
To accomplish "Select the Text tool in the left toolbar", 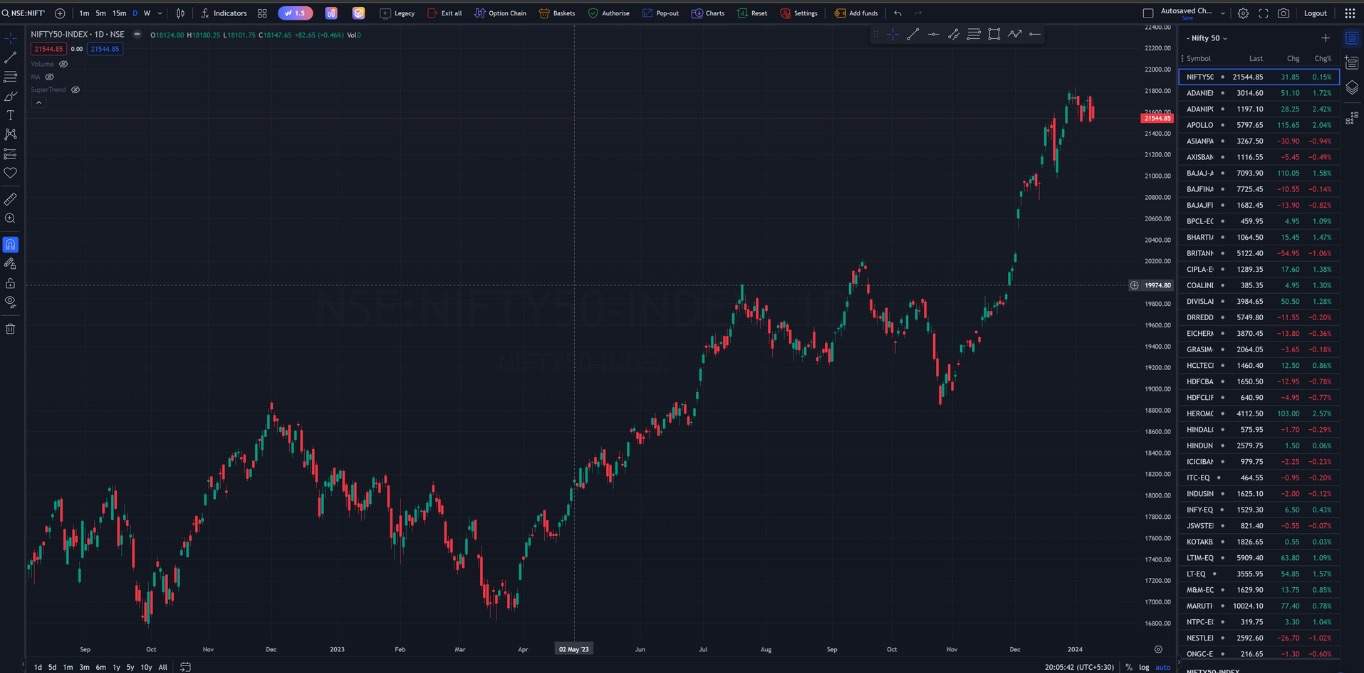I will (11, 115).
